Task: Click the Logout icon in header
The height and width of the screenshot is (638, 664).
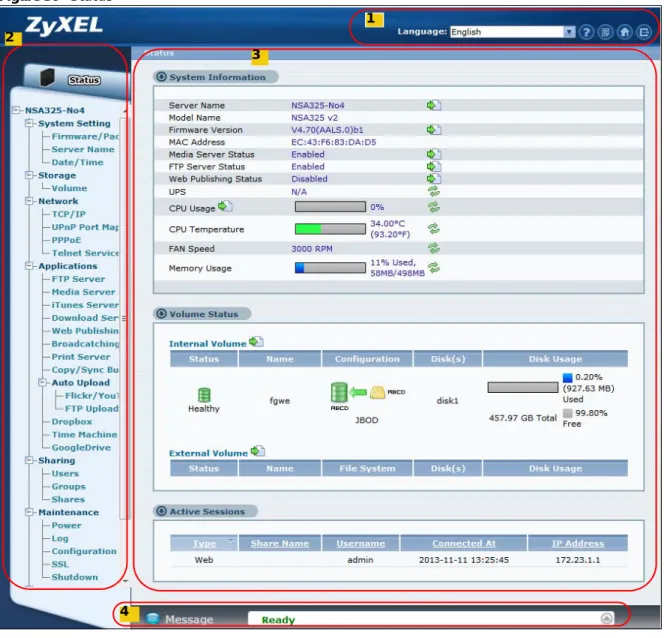Action: coord(644,32)
